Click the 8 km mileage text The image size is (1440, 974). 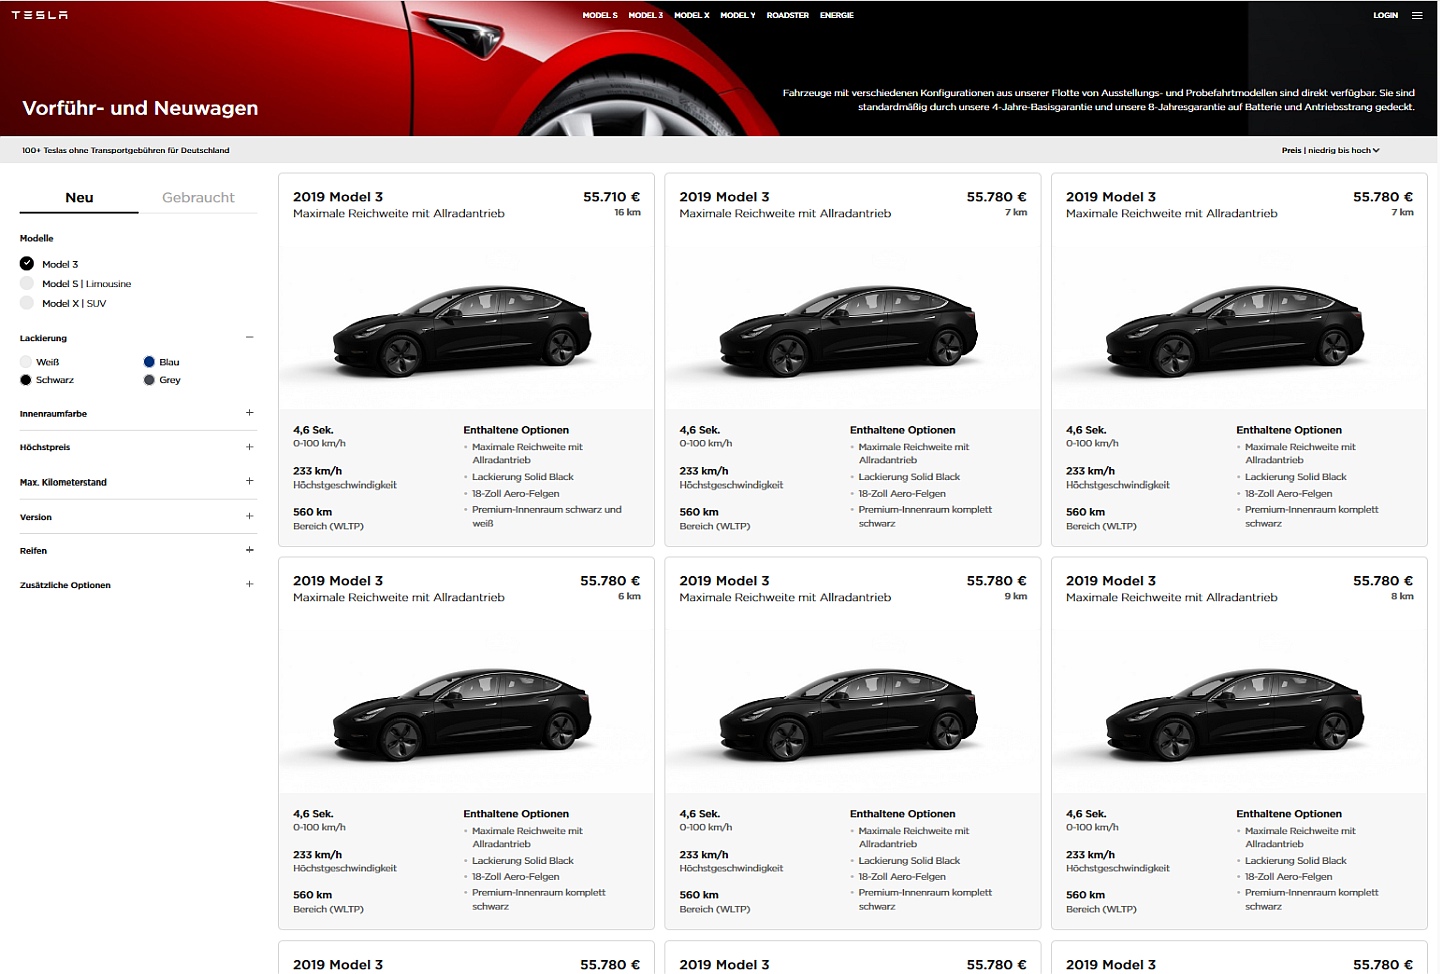[1402, 596]
